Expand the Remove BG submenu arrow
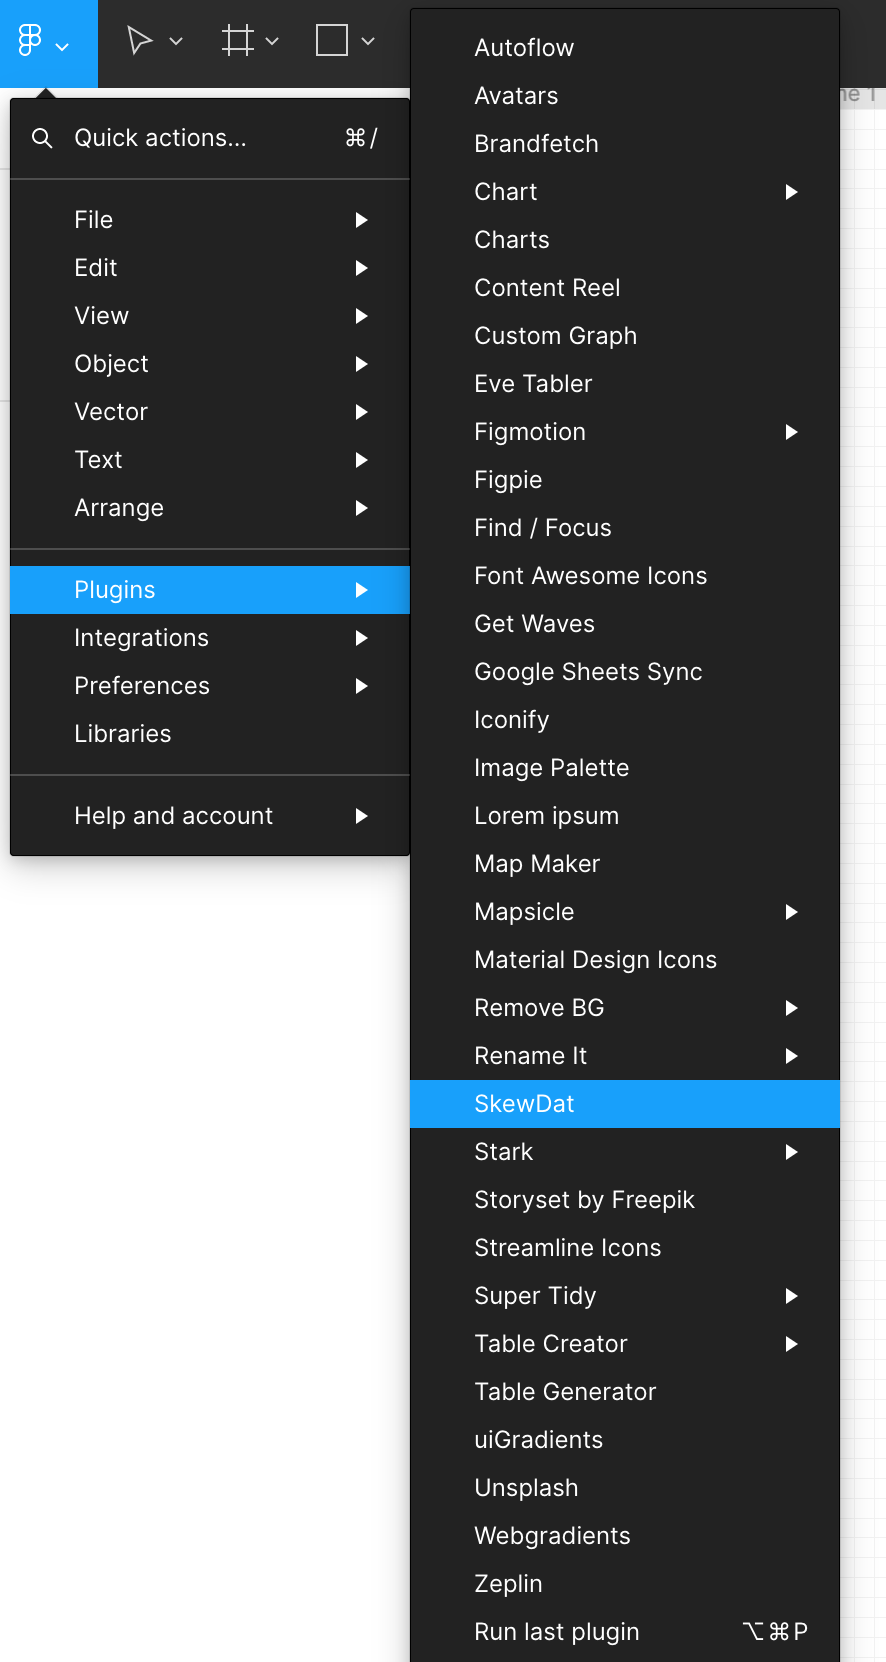The image size is (886, 1662). pos(792,1008)
